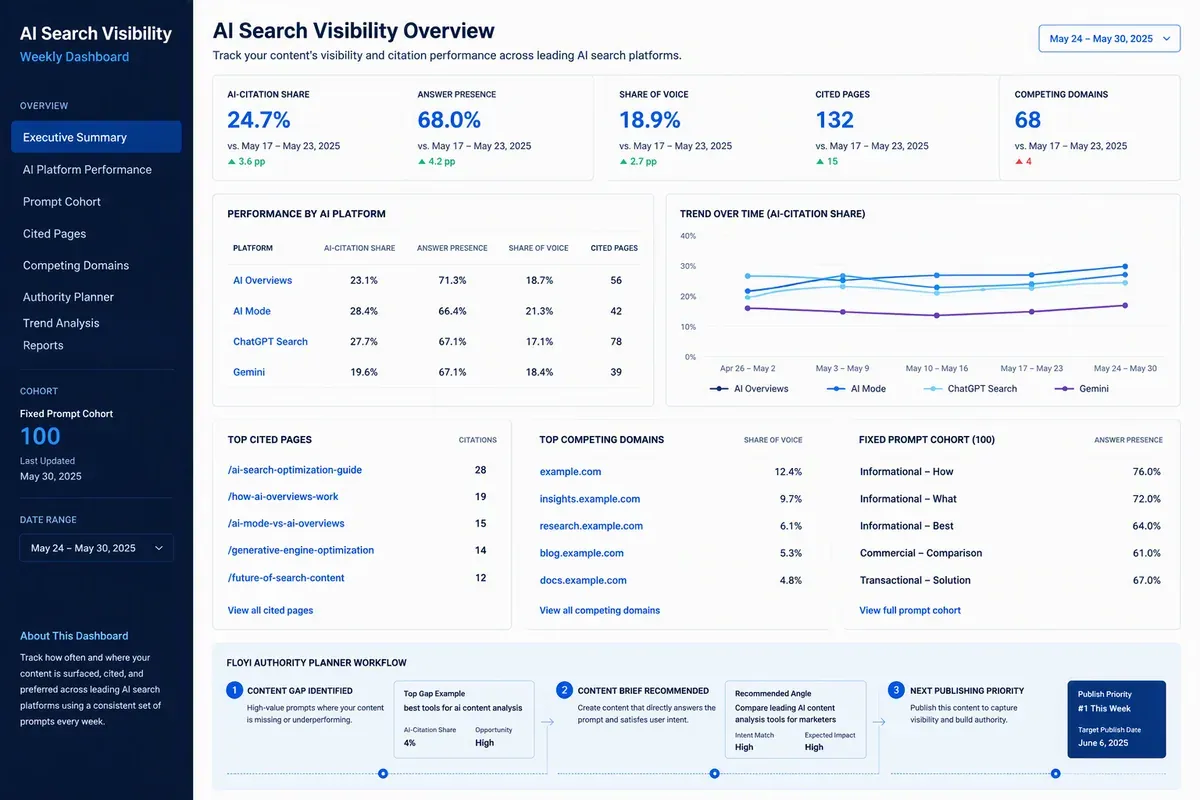Open Competing Domains in the sidebar
The height and width of the screenshot is (800, 1200).
click(76, 265)
